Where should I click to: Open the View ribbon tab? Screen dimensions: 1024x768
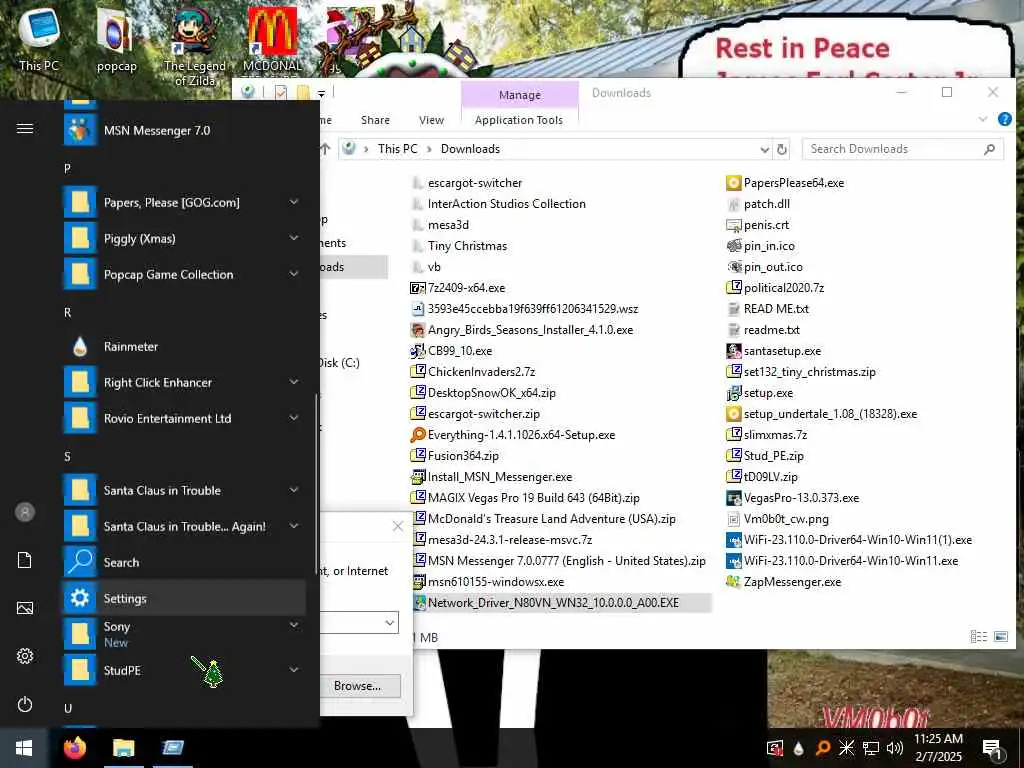point(431,120)
